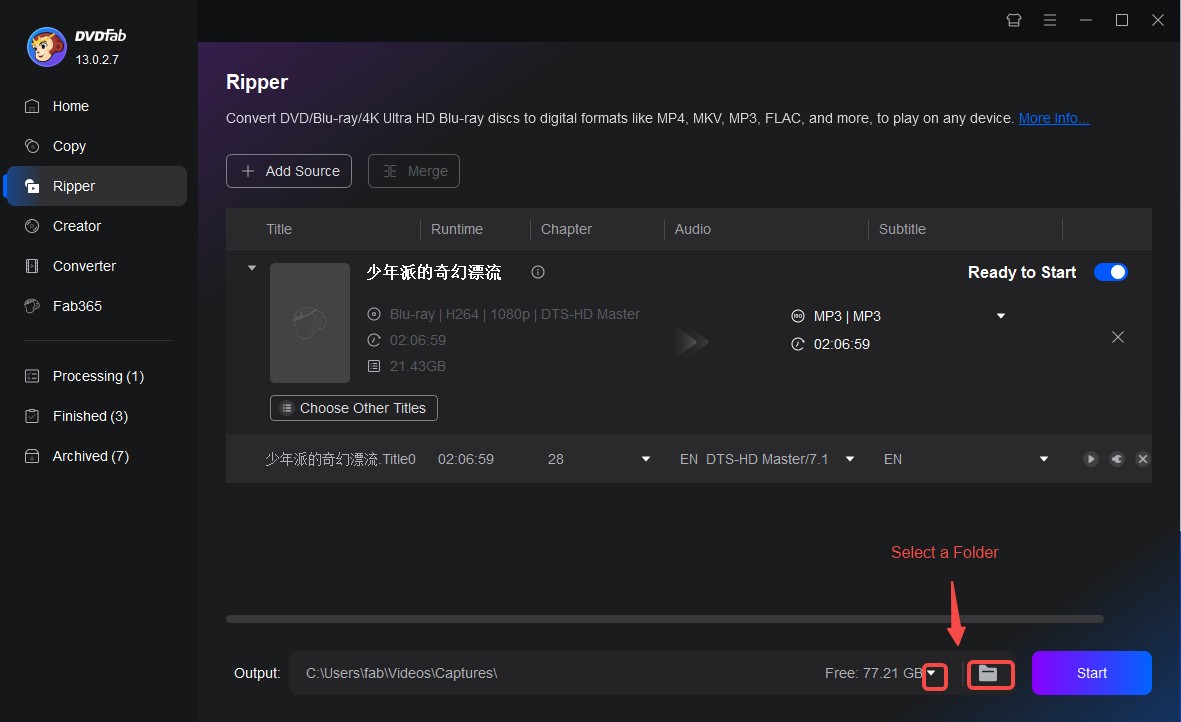Image resolution: width=1181 pixels, height=722 pixels.
Task: Click the Merge button
Action: click(414, 171)
